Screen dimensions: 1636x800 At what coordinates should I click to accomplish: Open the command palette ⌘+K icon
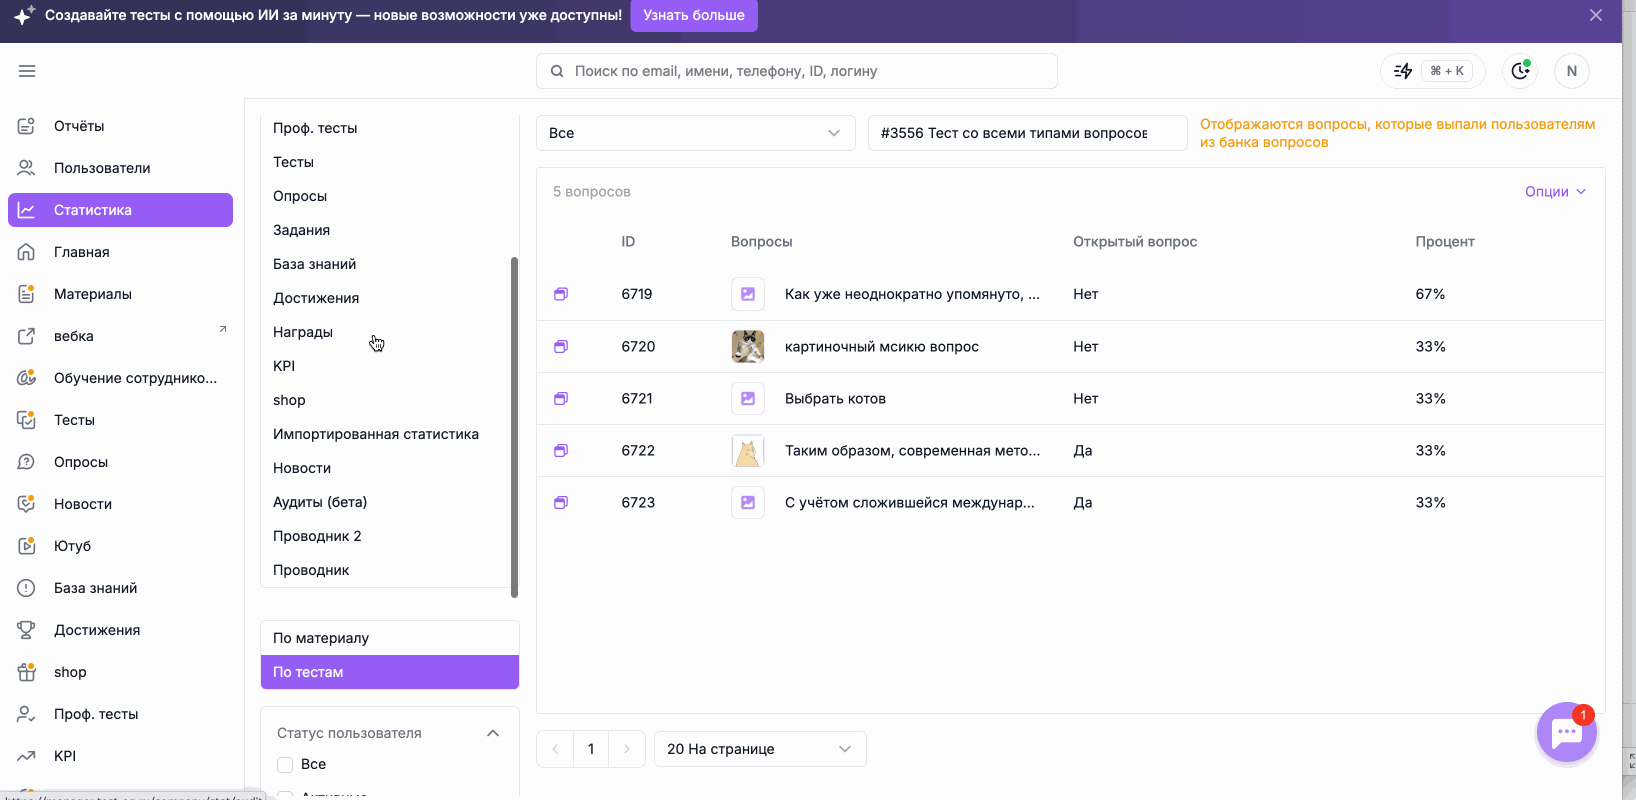click(1432, 71)
